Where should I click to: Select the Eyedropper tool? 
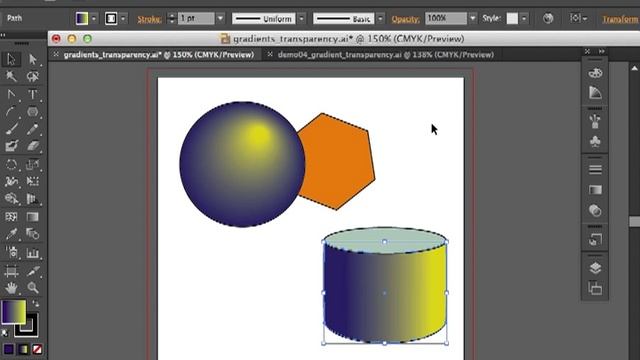[x=11, y=234]
